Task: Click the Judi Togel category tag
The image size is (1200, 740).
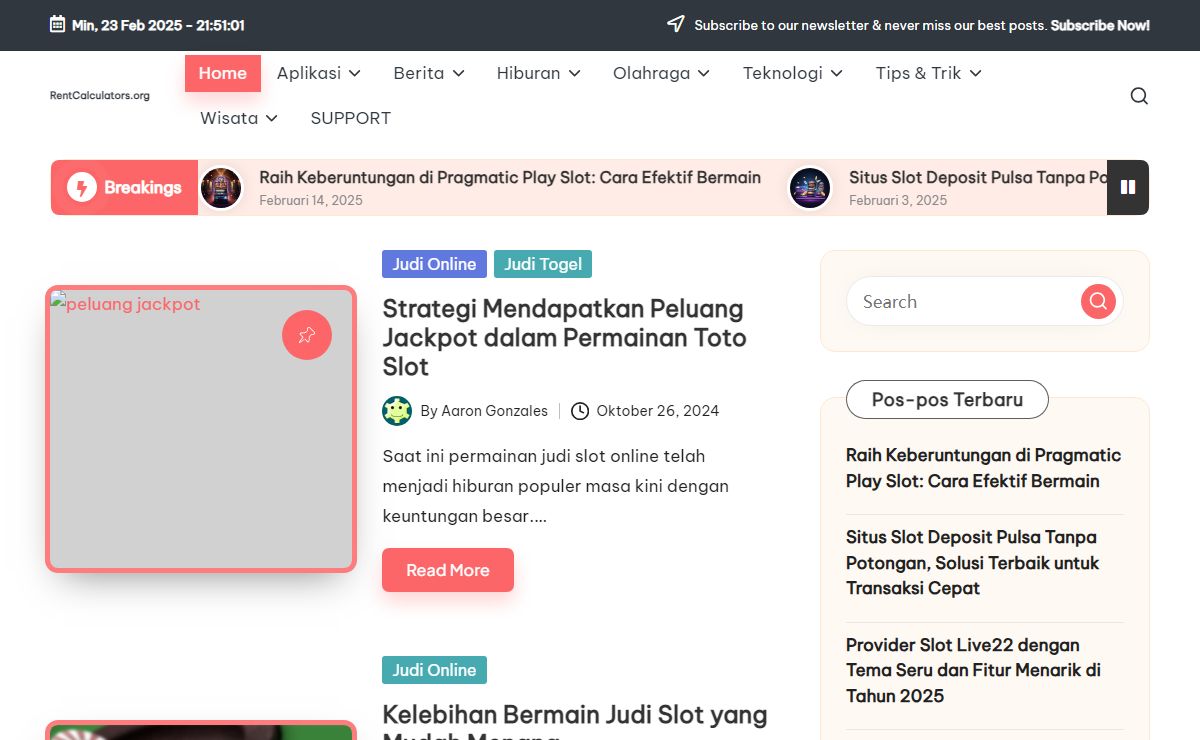Action: click(x=543, y=264)
